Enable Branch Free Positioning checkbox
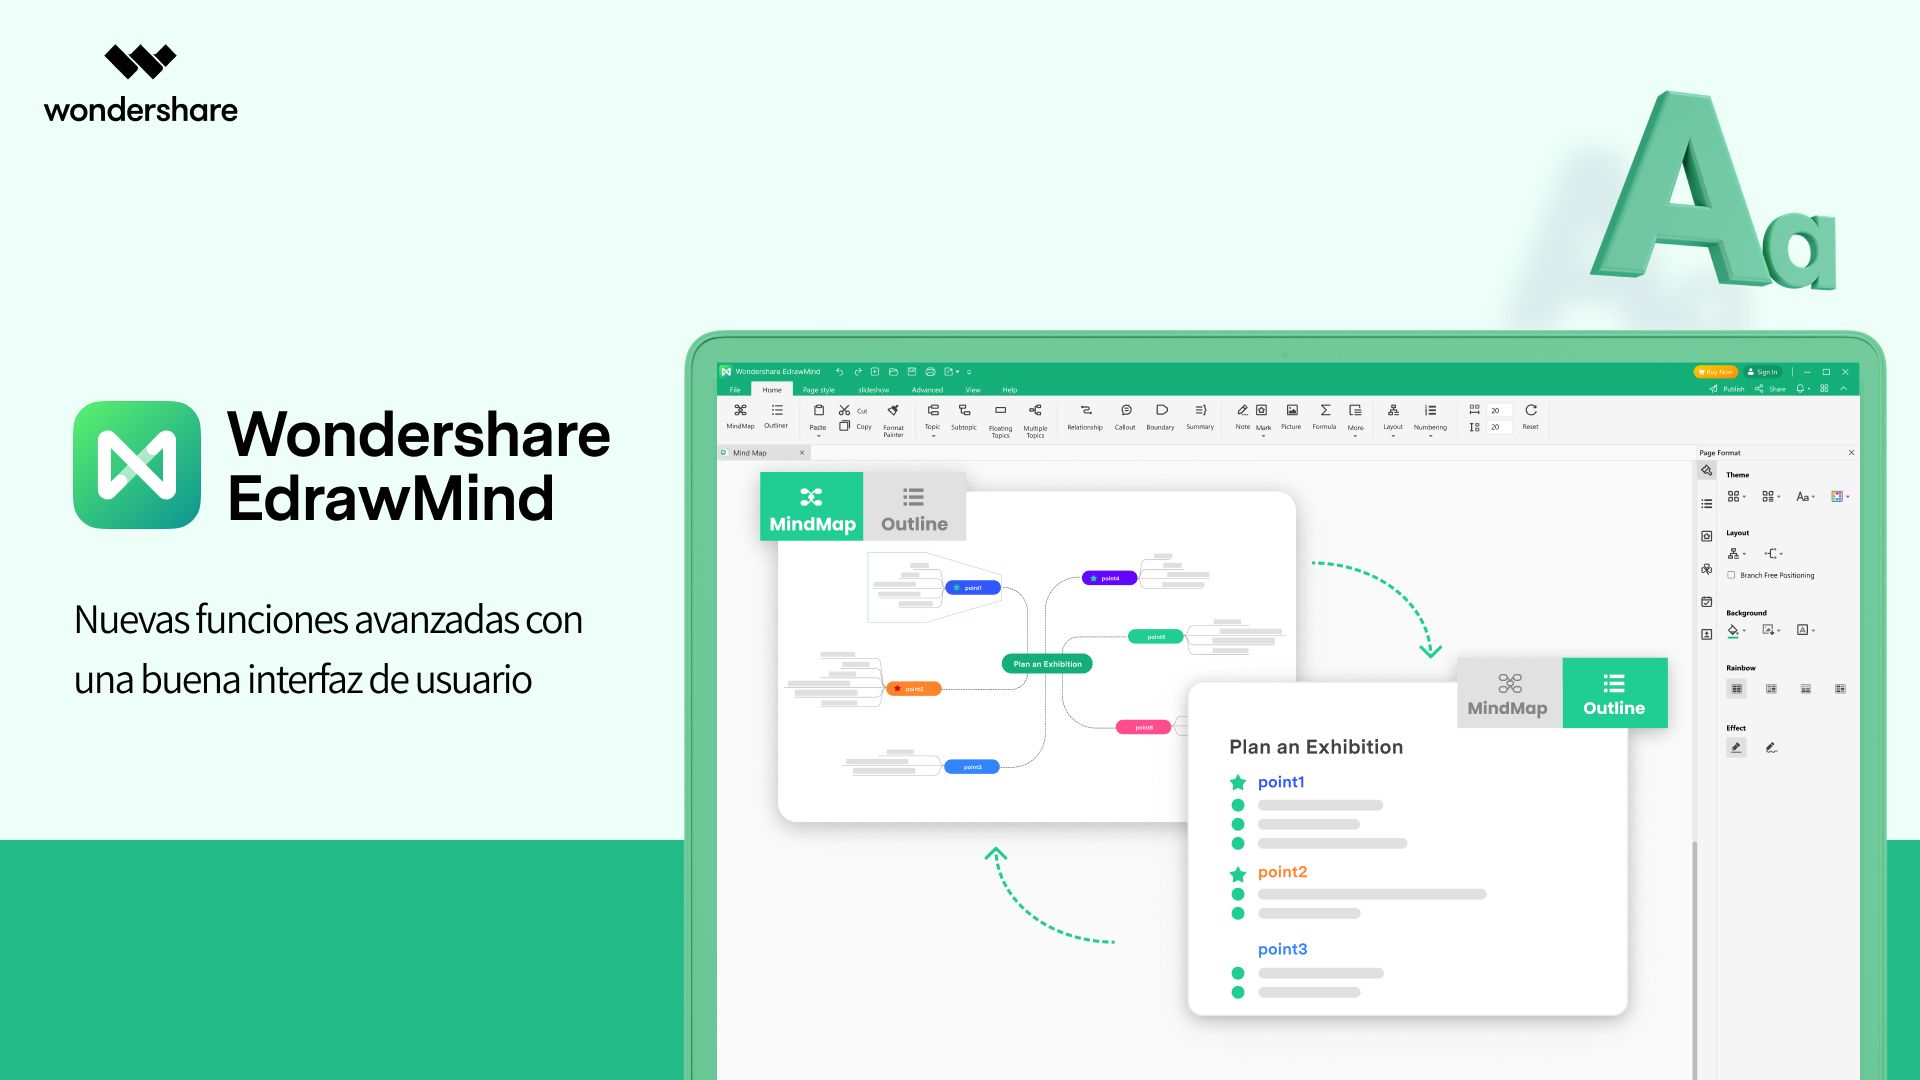1920x1080 pixels. coord(1731,575)
